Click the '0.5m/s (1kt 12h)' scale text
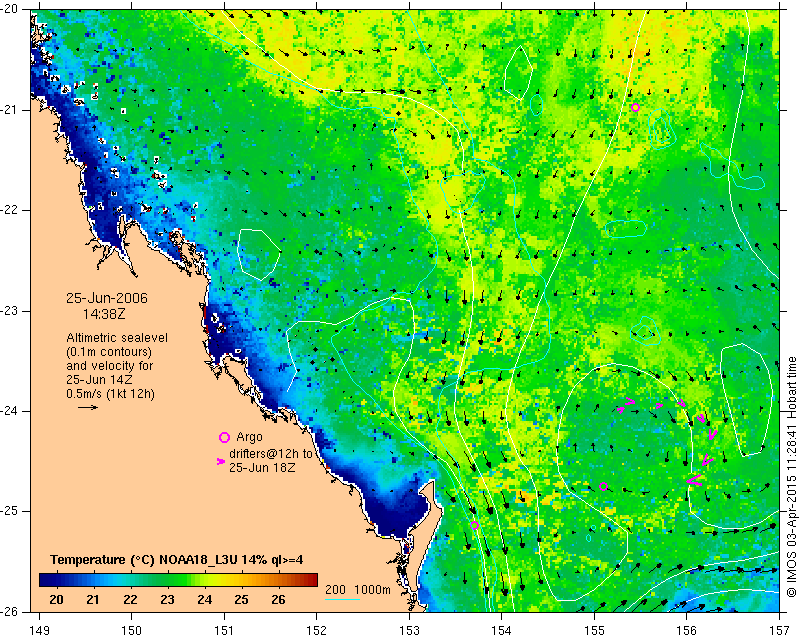800x640 pixels. [x=110, y=393]
